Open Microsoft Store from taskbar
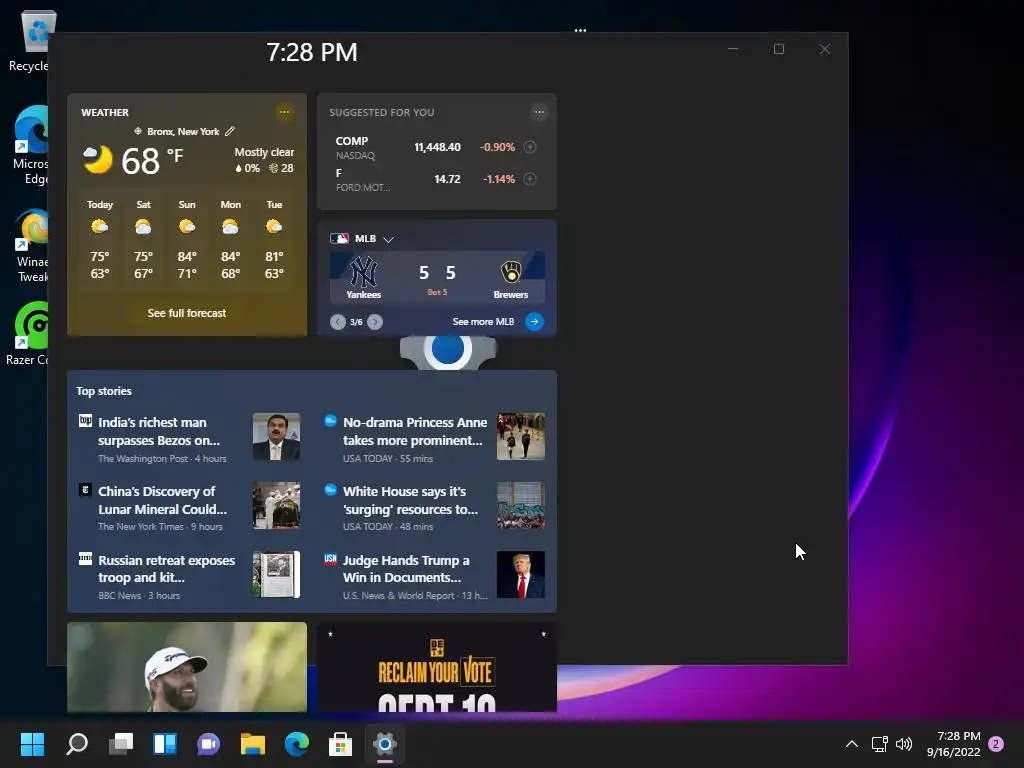 coord(340,744)
